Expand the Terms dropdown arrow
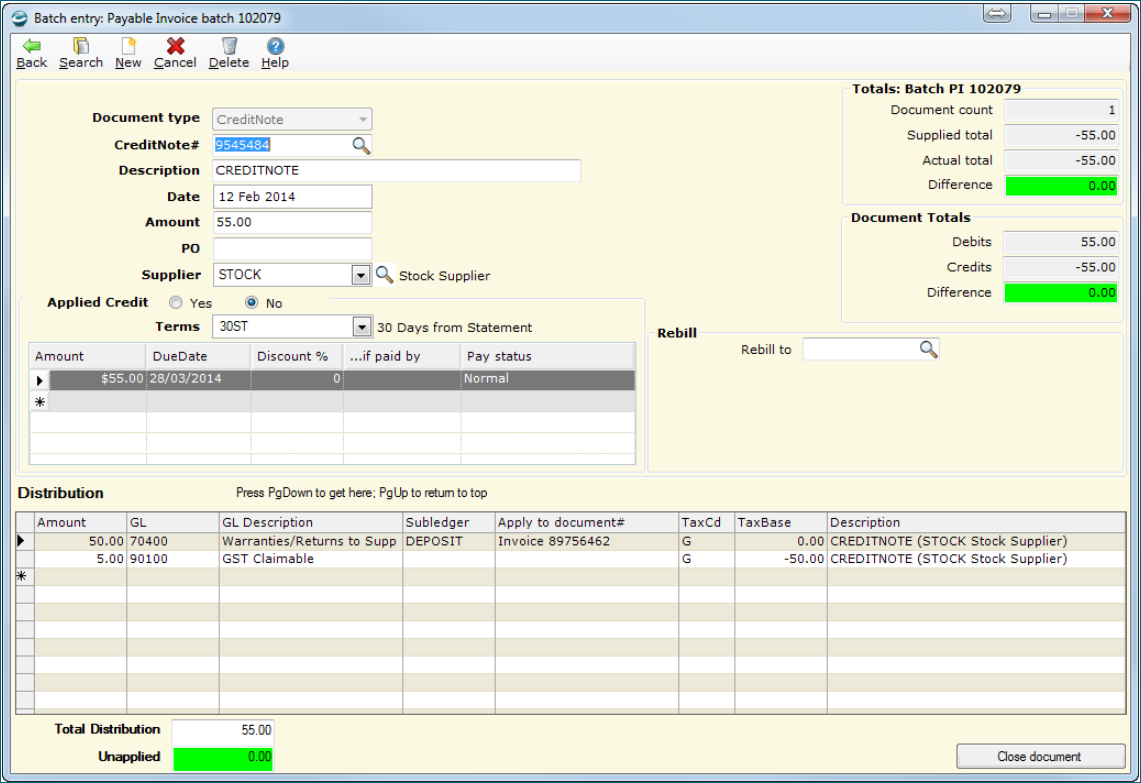The width and height of the screenshot is (1141, 783). tap(362, 327)
